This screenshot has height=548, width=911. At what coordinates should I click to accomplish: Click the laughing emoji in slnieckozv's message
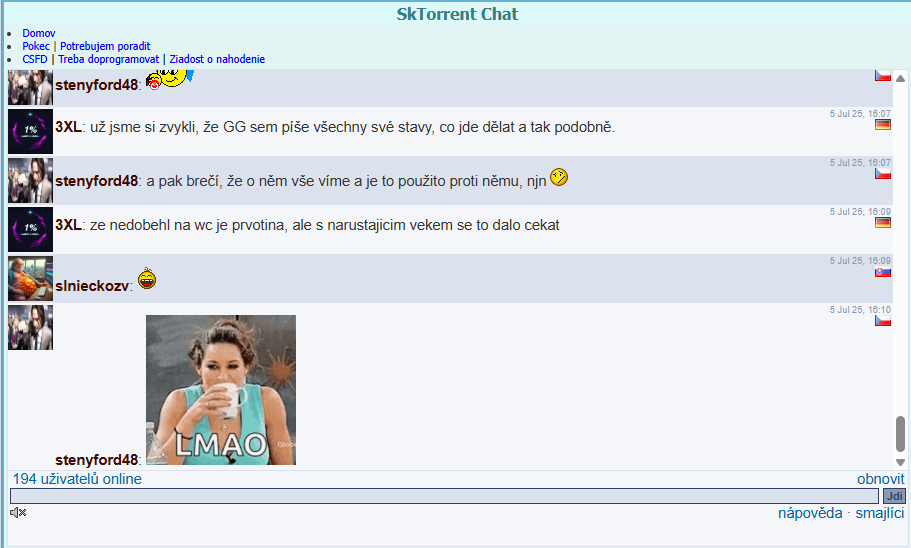coord(147,280)
